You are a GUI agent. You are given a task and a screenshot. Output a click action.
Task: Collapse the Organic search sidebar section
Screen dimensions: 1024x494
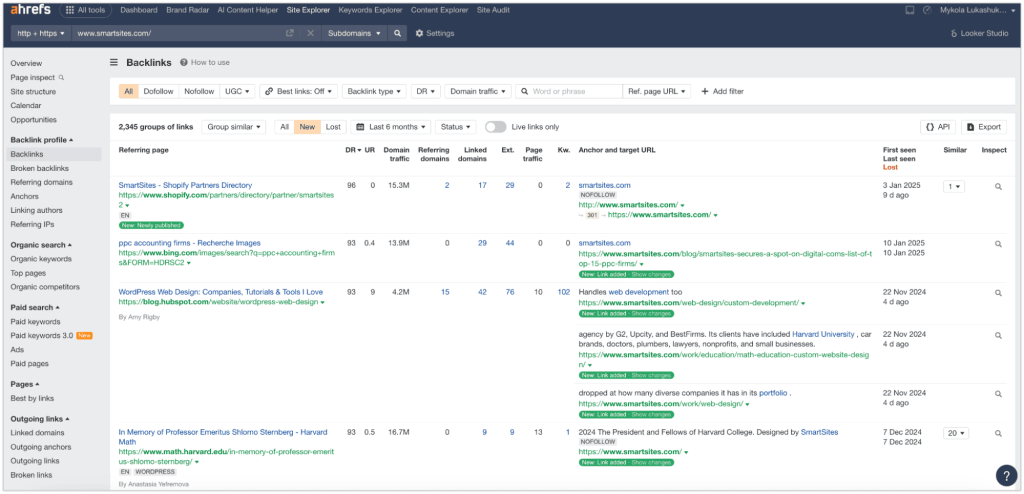[x=40, y=245]
